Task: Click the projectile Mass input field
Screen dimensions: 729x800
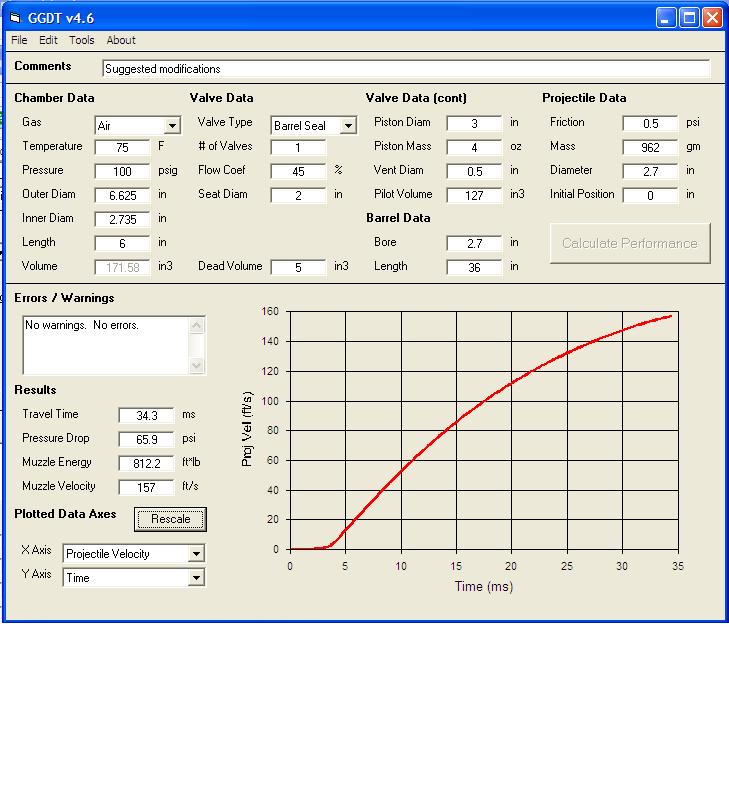Action: coord(650,147)
